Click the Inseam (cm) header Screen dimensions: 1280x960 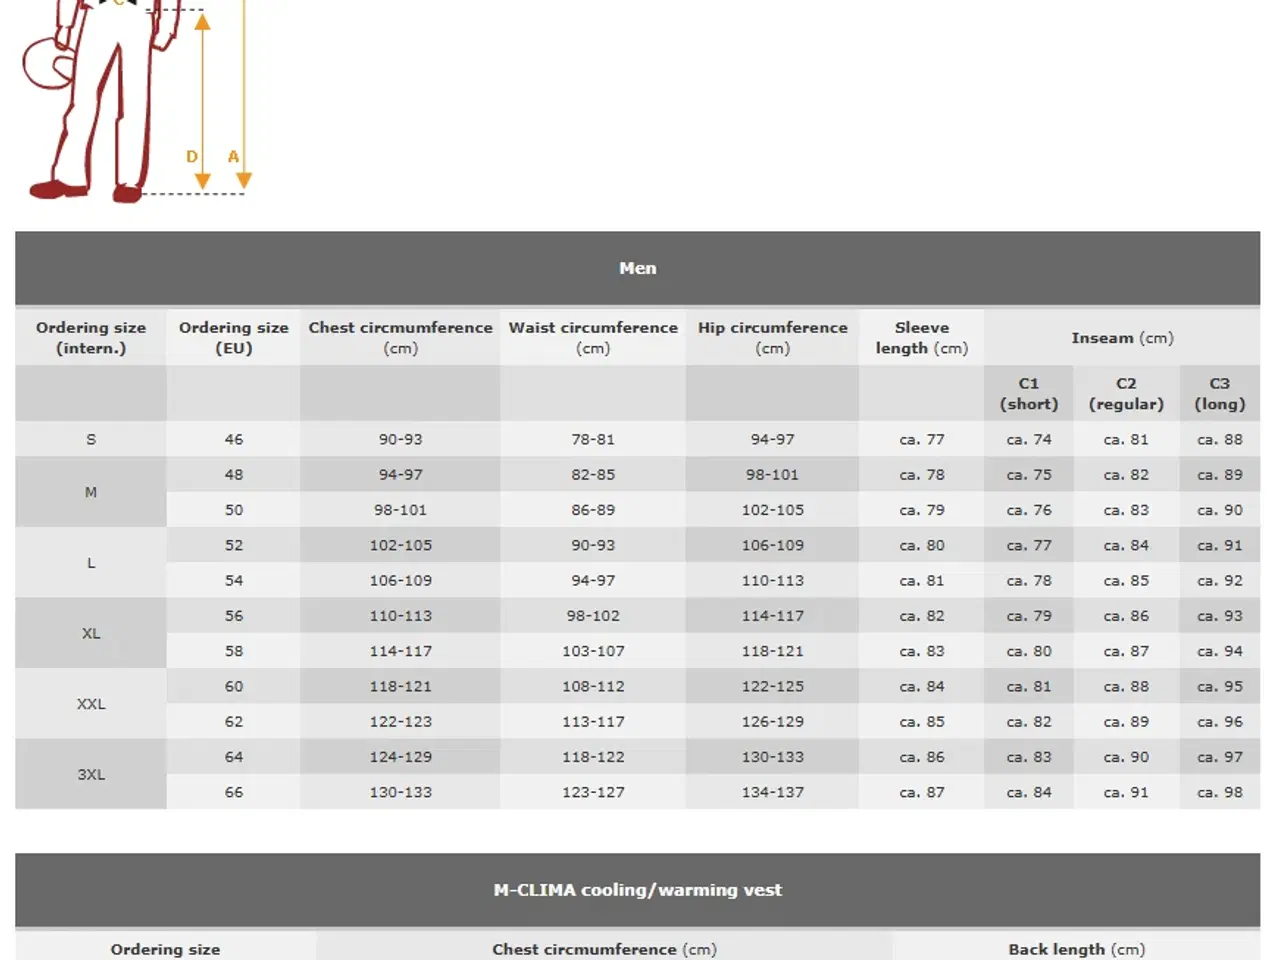coord(1122,338)
